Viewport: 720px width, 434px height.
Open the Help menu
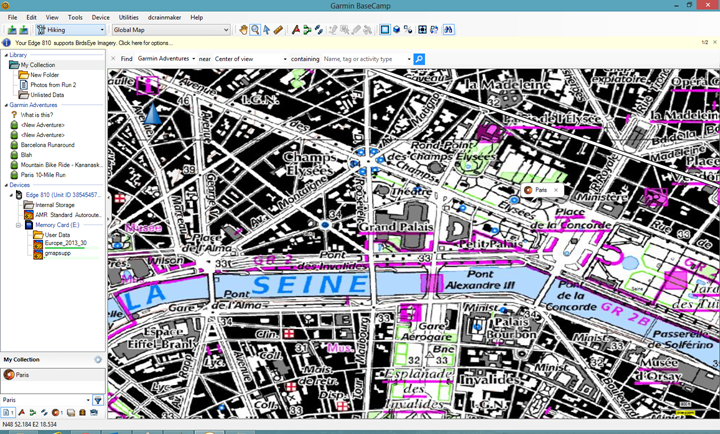[x=197, y=17]
